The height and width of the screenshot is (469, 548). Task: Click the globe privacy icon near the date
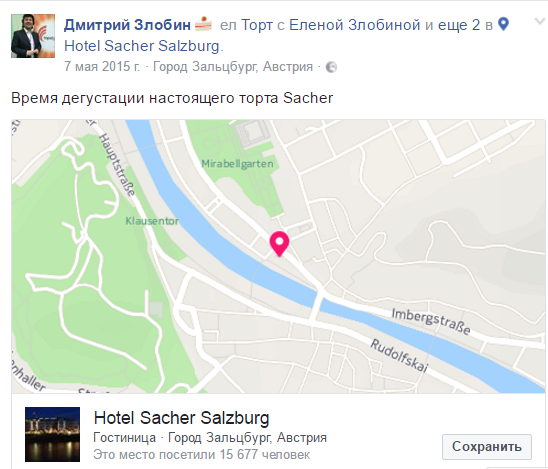click(331, 67)
